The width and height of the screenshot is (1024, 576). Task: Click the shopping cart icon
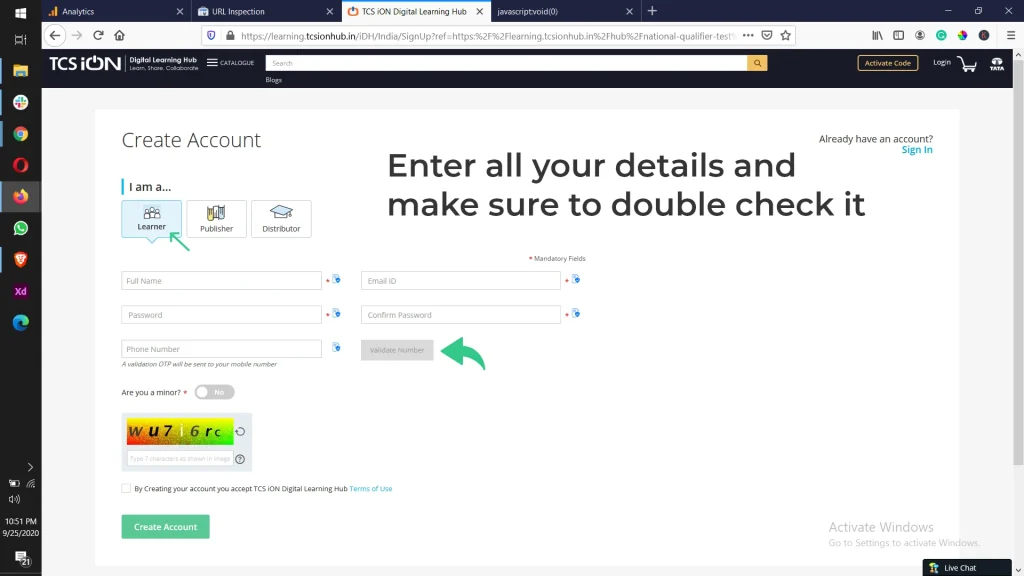(967, 64)
